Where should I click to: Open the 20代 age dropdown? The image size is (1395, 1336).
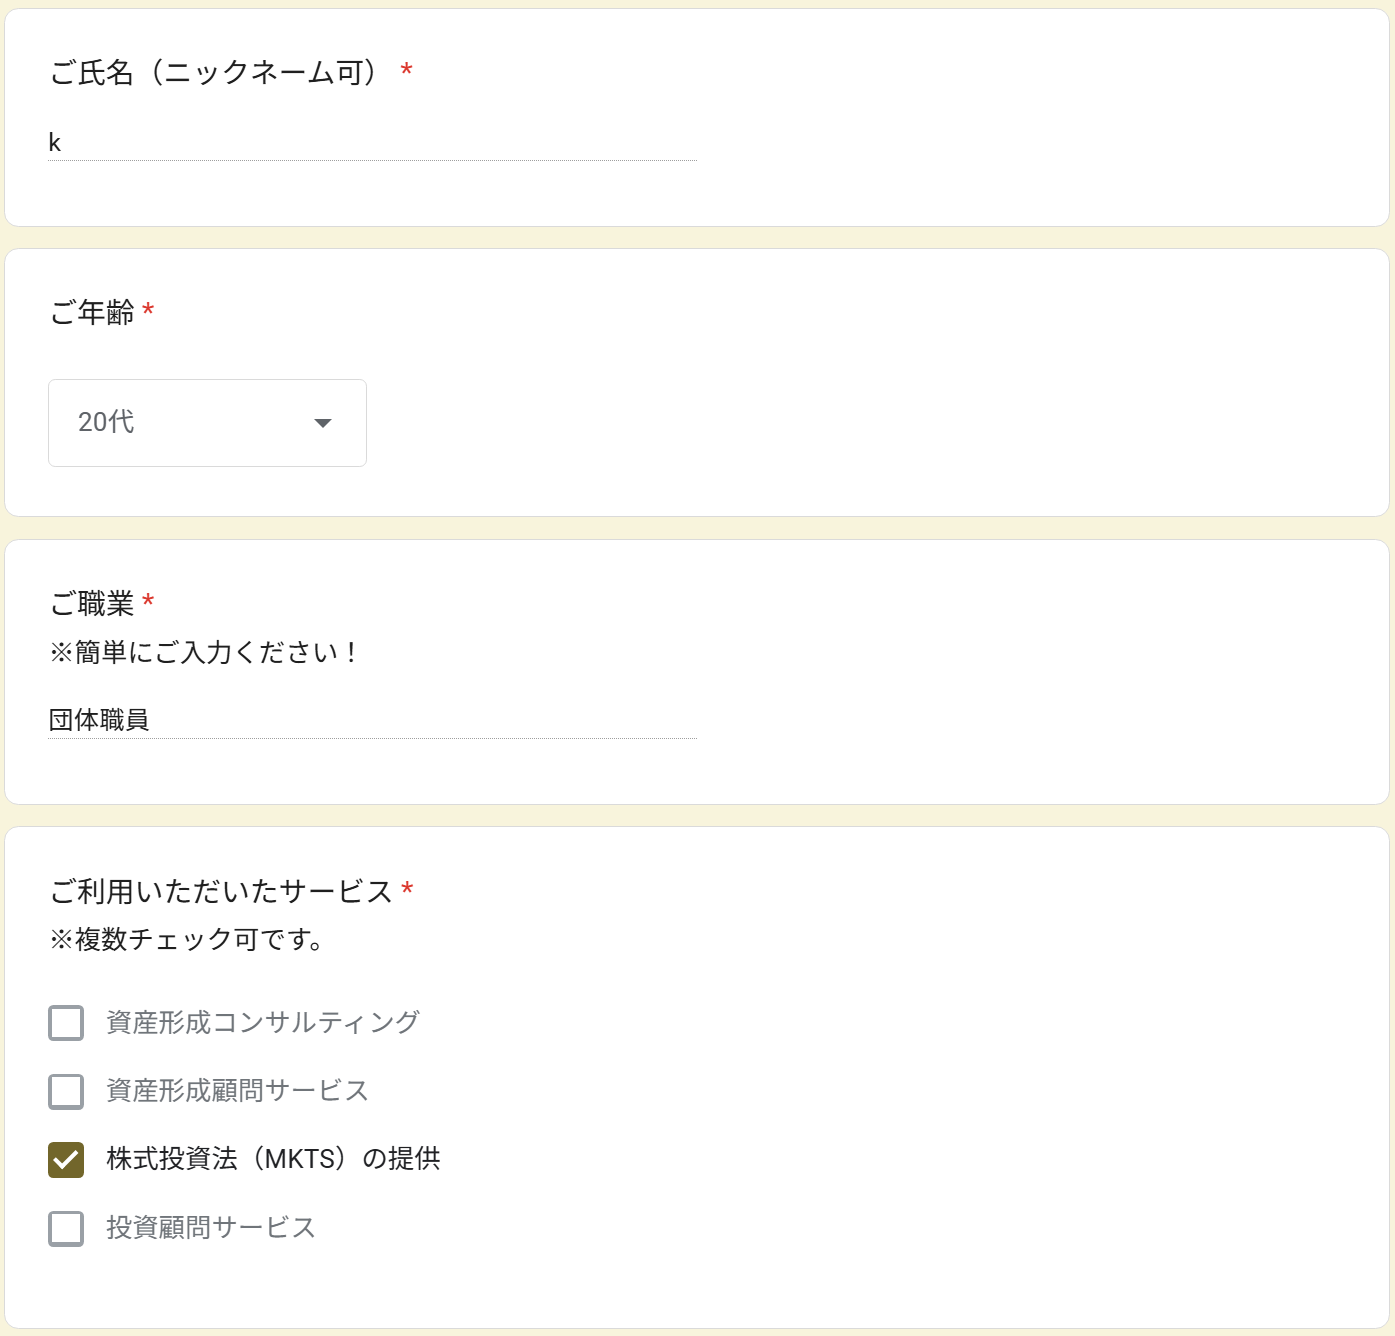click(x=207, y=423)
